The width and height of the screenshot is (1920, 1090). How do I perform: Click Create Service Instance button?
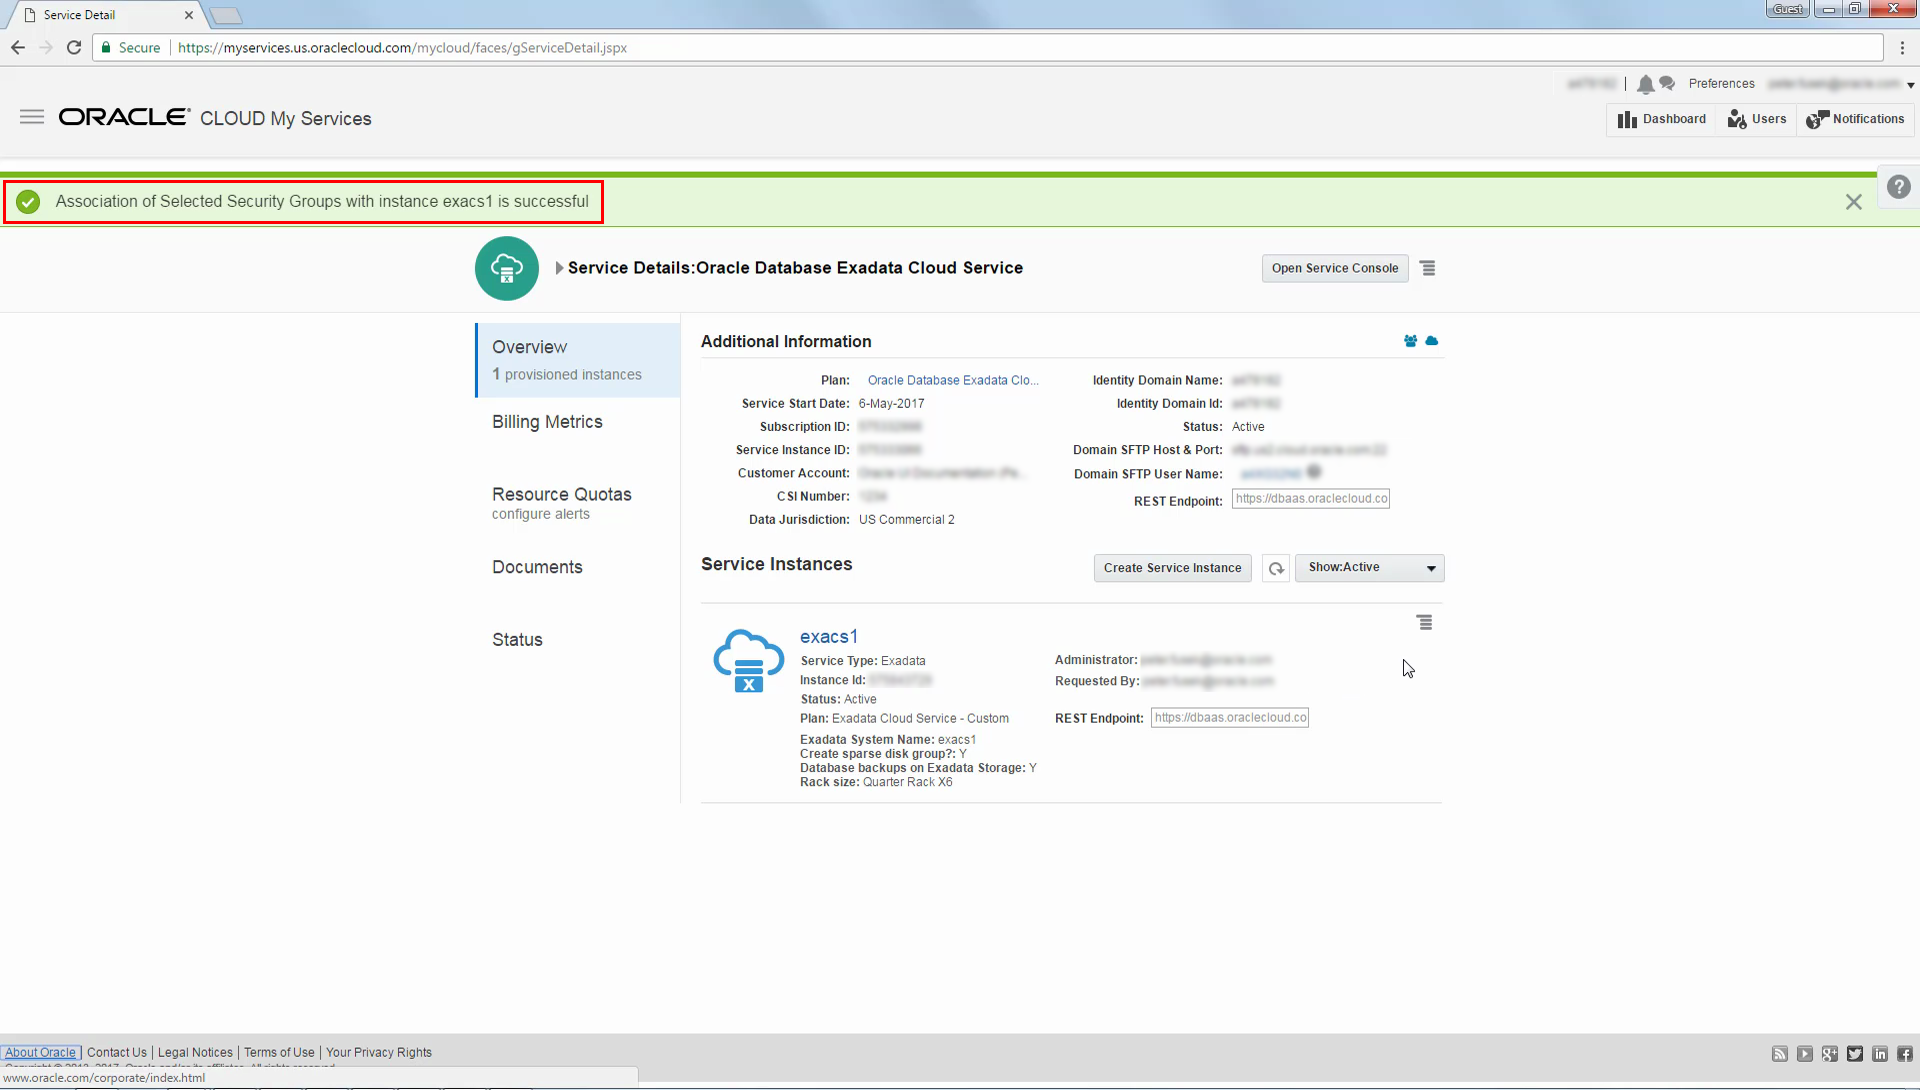[1172, 568]
